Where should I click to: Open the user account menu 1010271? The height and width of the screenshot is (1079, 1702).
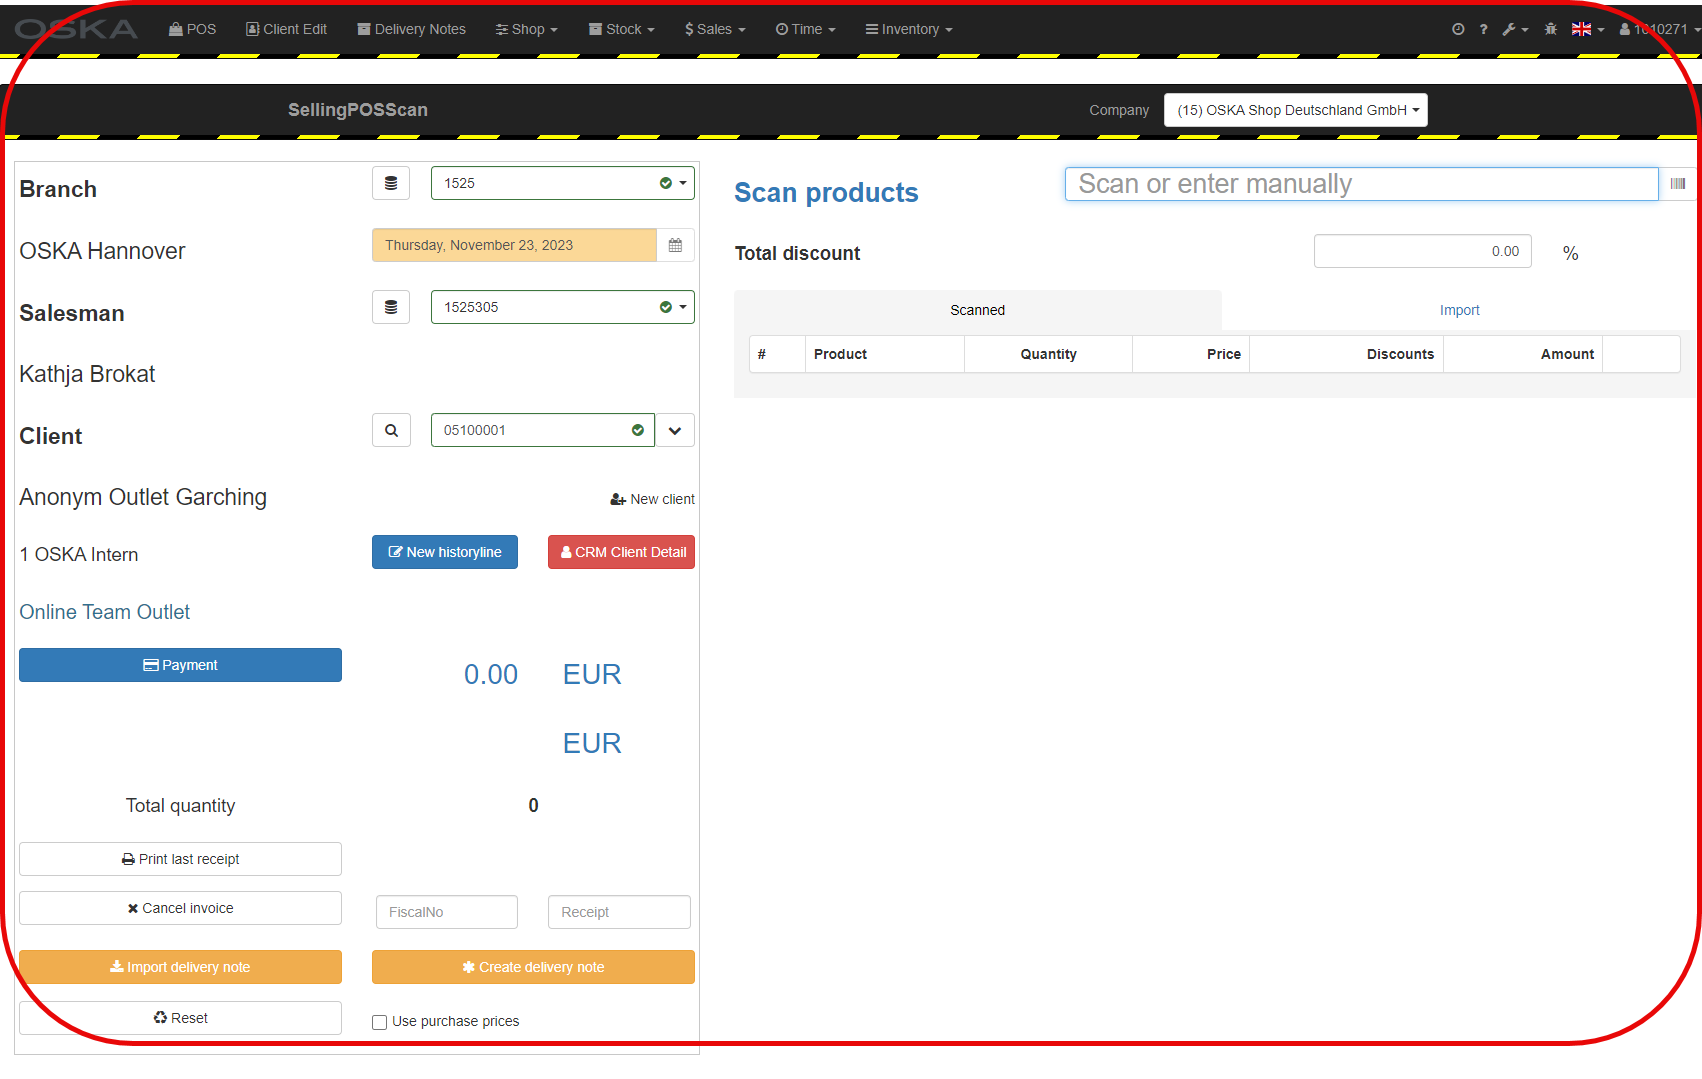[1660, 29]
